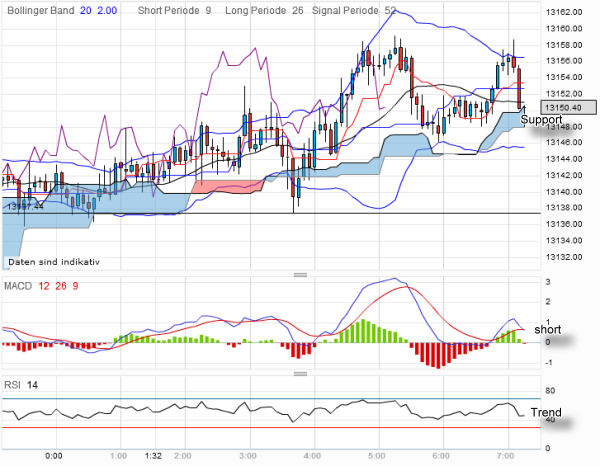The width and height of the screenshot is (600, 466).
Task: Click MACD axis value -1
Action: tap(548, 363)
